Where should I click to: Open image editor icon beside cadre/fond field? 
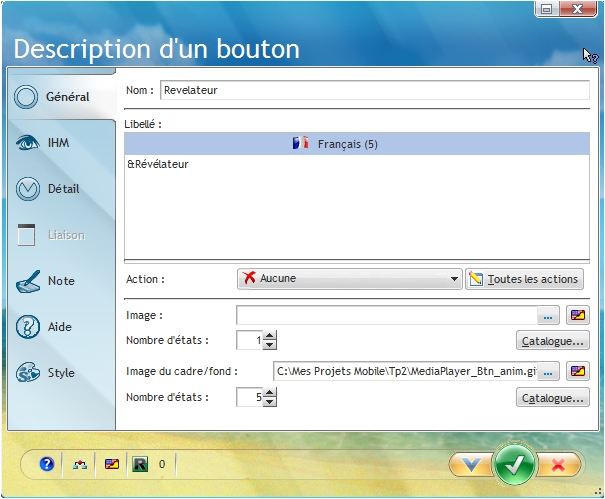pos(578,371)
